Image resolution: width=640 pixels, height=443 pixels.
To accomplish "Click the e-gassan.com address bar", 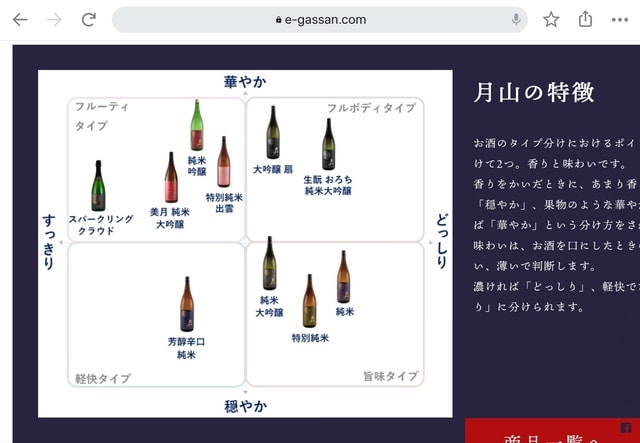I will tap(320, 20).
